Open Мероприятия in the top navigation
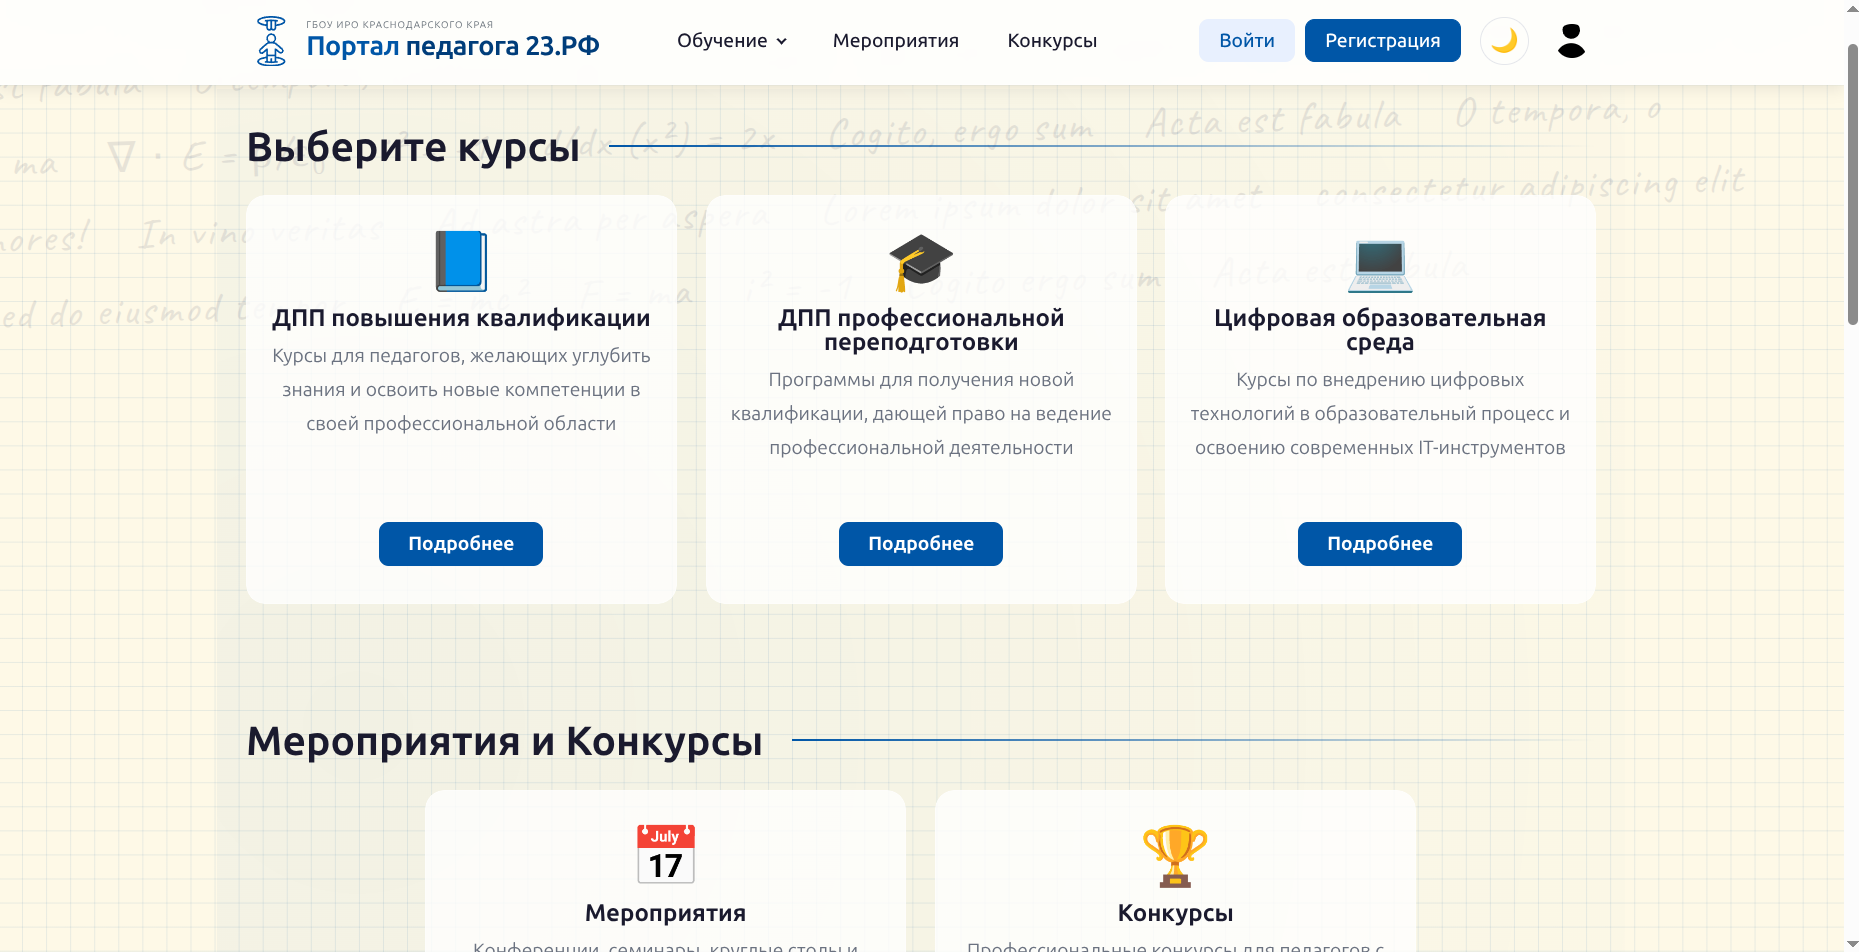1859x952 pixels. [x=896, y=41]
